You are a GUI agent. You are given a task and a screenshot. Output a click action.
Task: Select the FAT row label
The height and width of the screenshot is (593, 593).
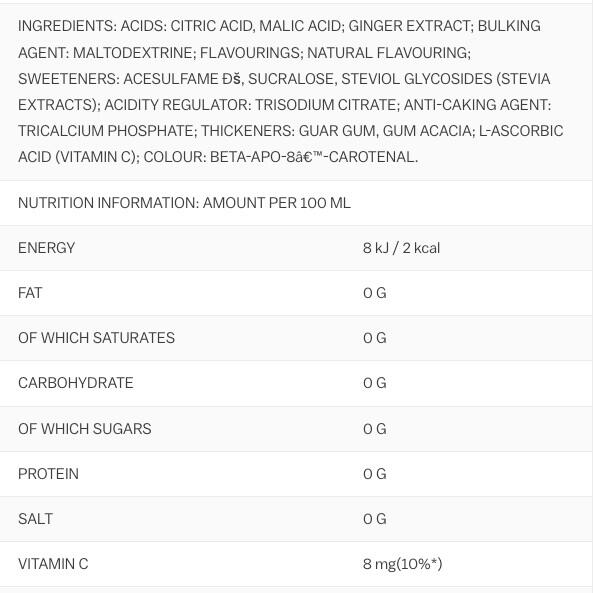[x=30, y=293]
